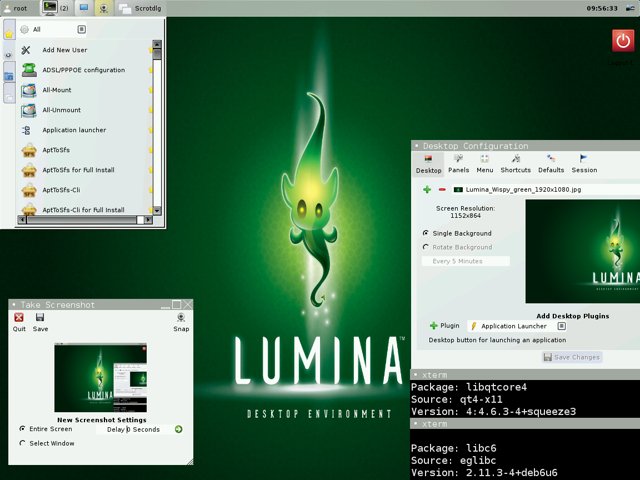The width and height of the screenshot is (640, 480).
Task: Click the app list scroll up arrow
Action: coord(157,44)
